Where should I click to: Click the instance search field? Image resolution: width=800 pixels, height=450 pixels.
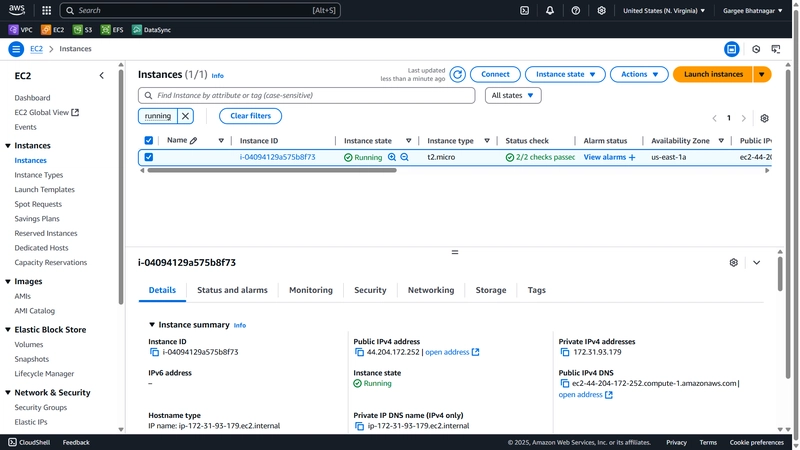pyautogui.click(x=307, y=95)
